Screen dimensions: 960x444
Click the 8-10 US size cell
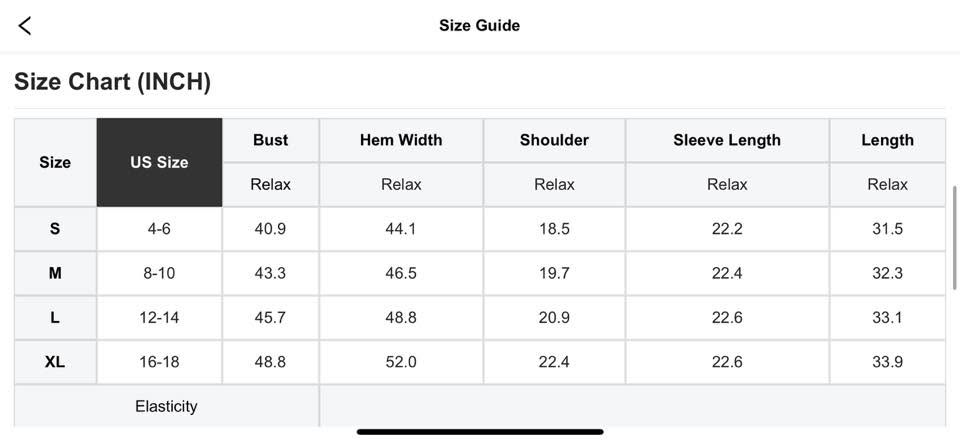tap(159, 273)
